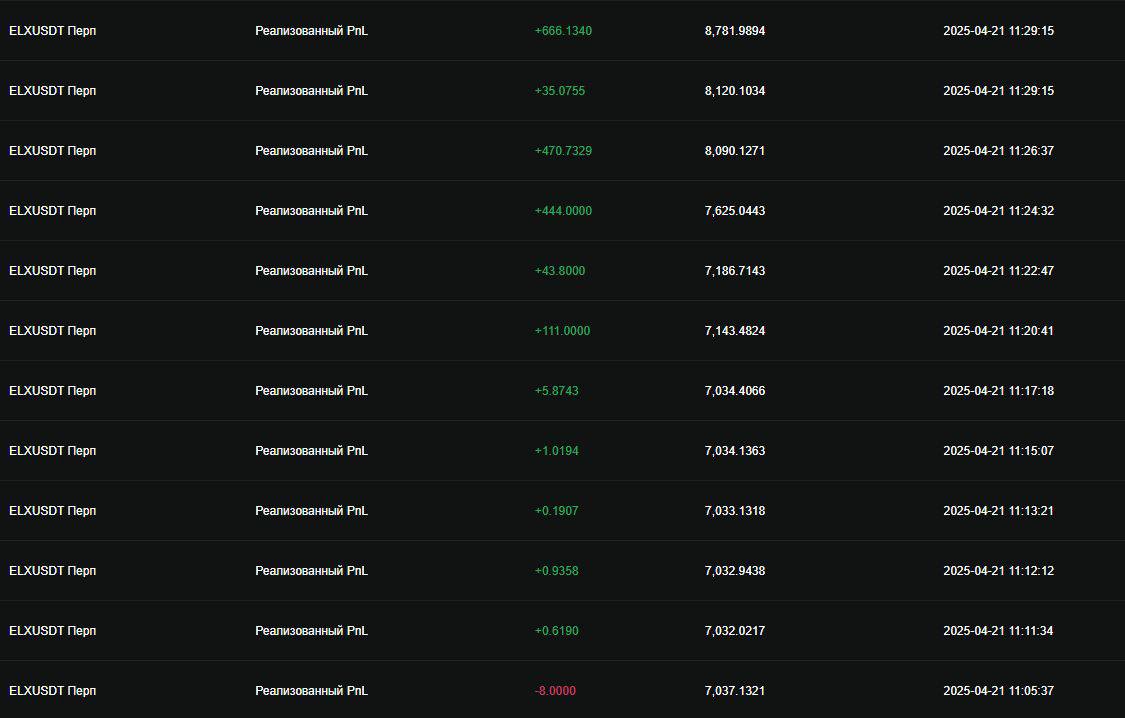1125x718 pixels.
Task: Click the timestamp 2025-04-21 11:05:37
Action: (x=998, y=691)
